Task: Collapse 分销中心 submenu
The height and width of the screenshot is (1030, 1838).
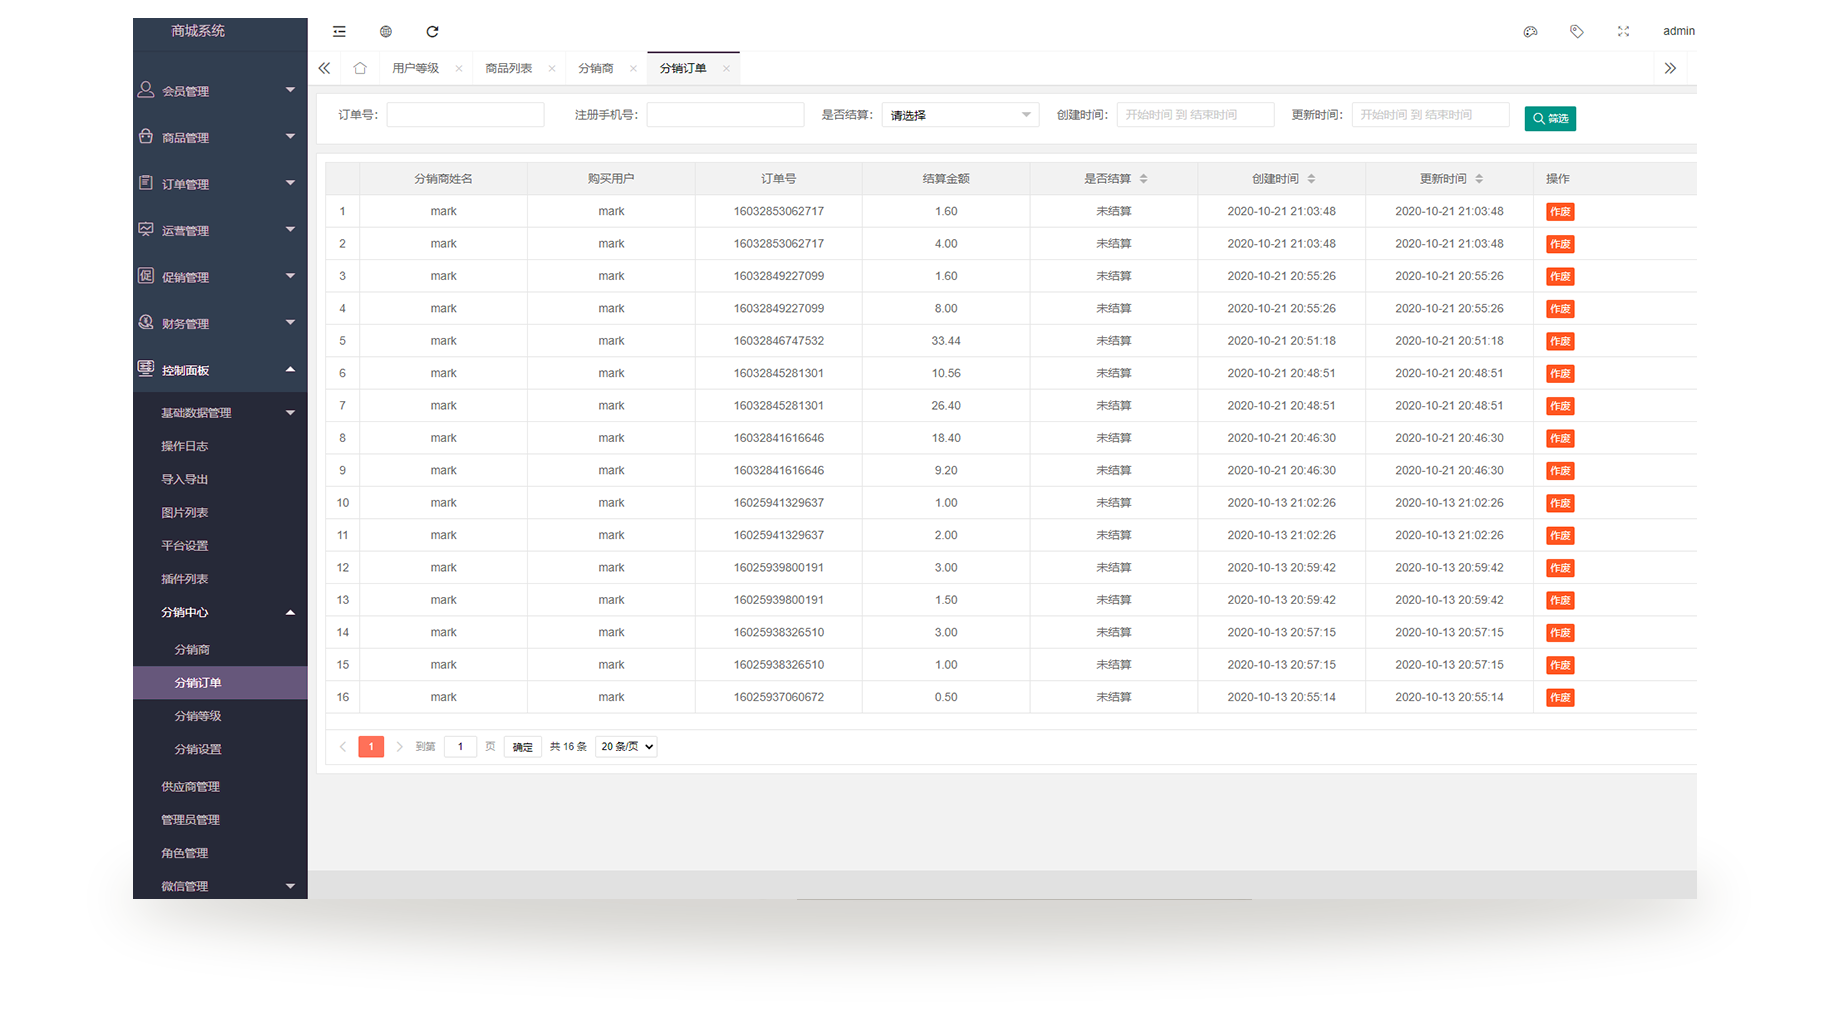Action: 220,612
